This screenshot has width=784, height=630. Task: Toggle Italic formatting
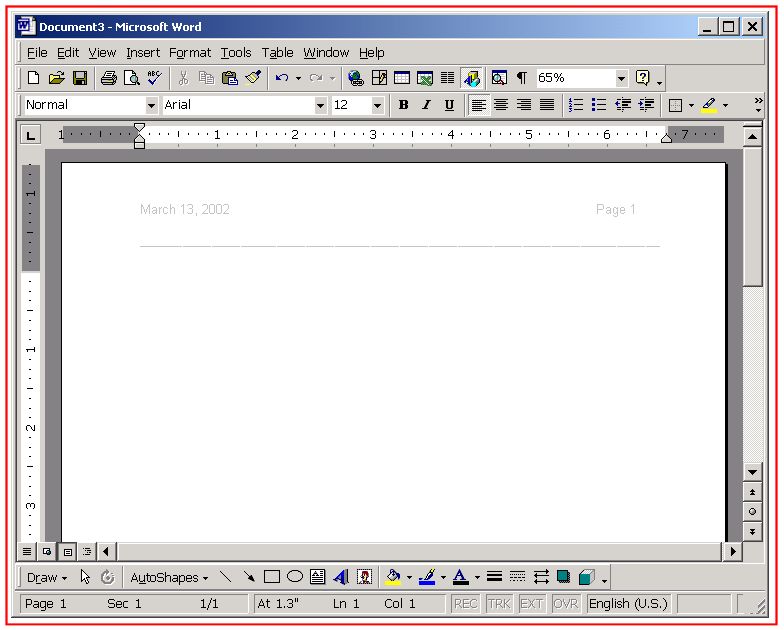coord(426,105)
